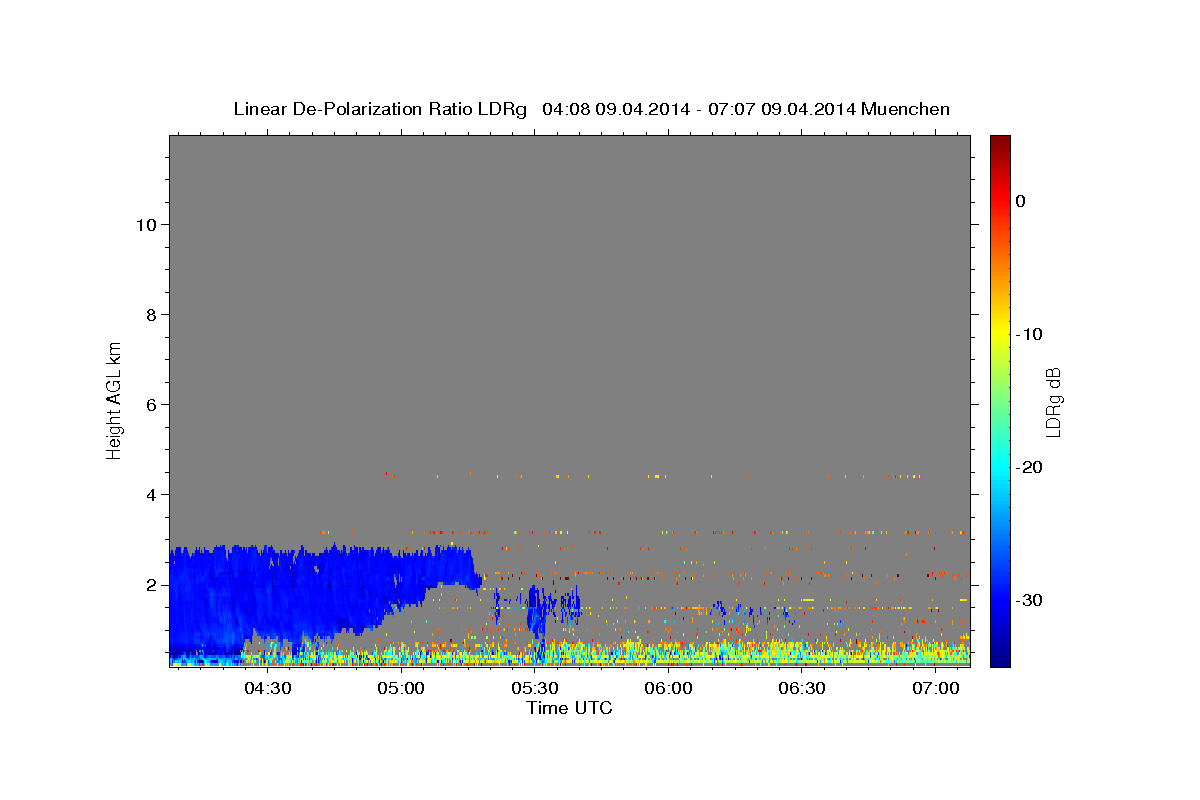Click the plot title text
The height and width of the screenshot is (800, 1200).
point(591,109)
